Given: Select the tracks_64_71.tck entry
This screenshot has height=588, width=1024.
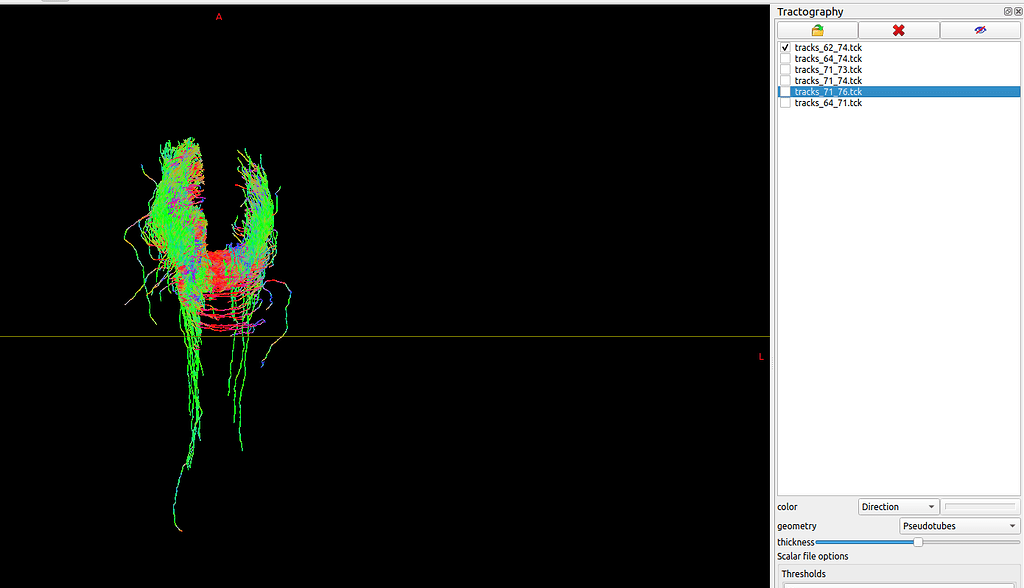Looking at the screenshot, I should click(826, 102).
